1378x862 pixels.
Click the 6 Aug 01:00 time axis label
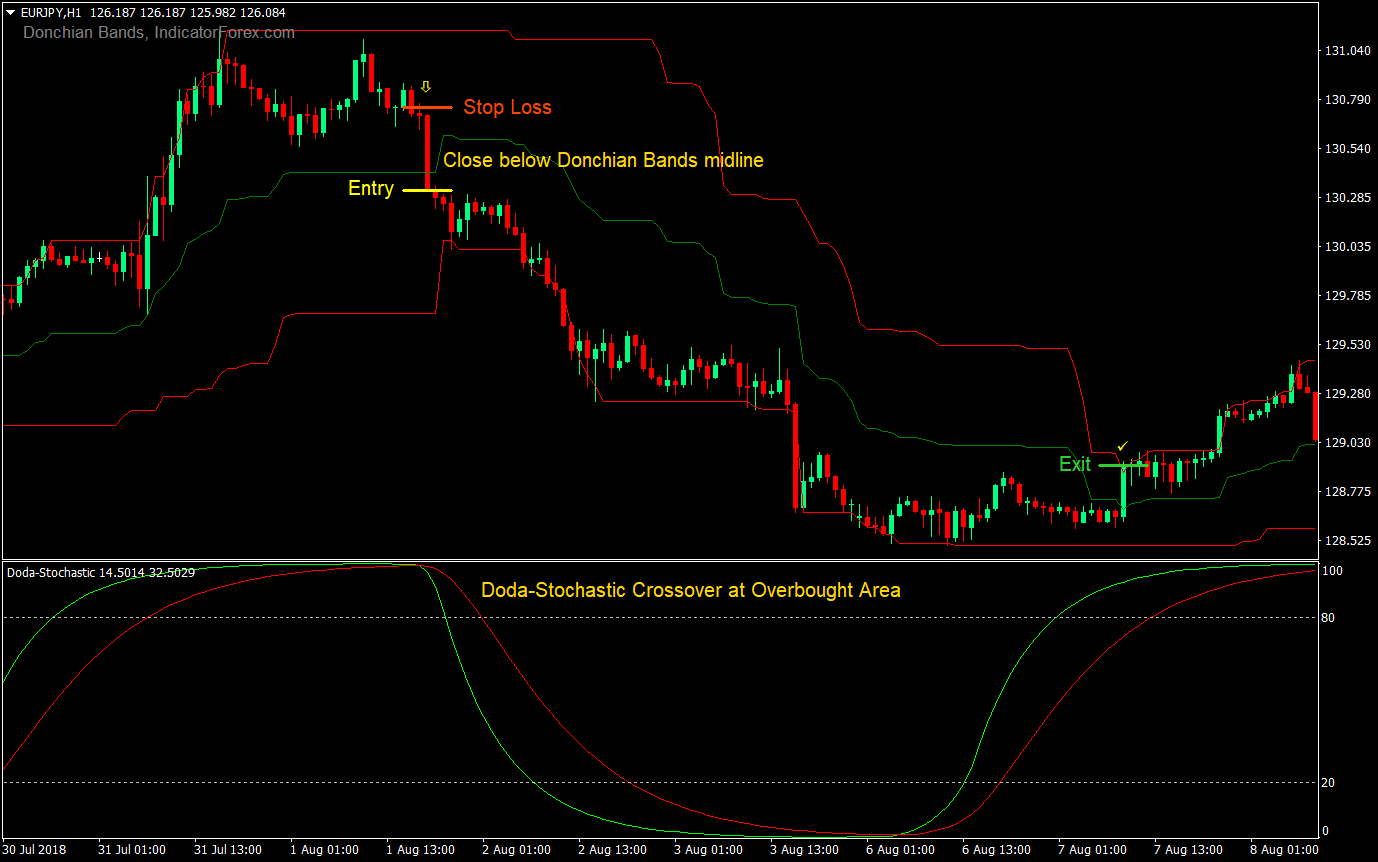pos(898,850)
